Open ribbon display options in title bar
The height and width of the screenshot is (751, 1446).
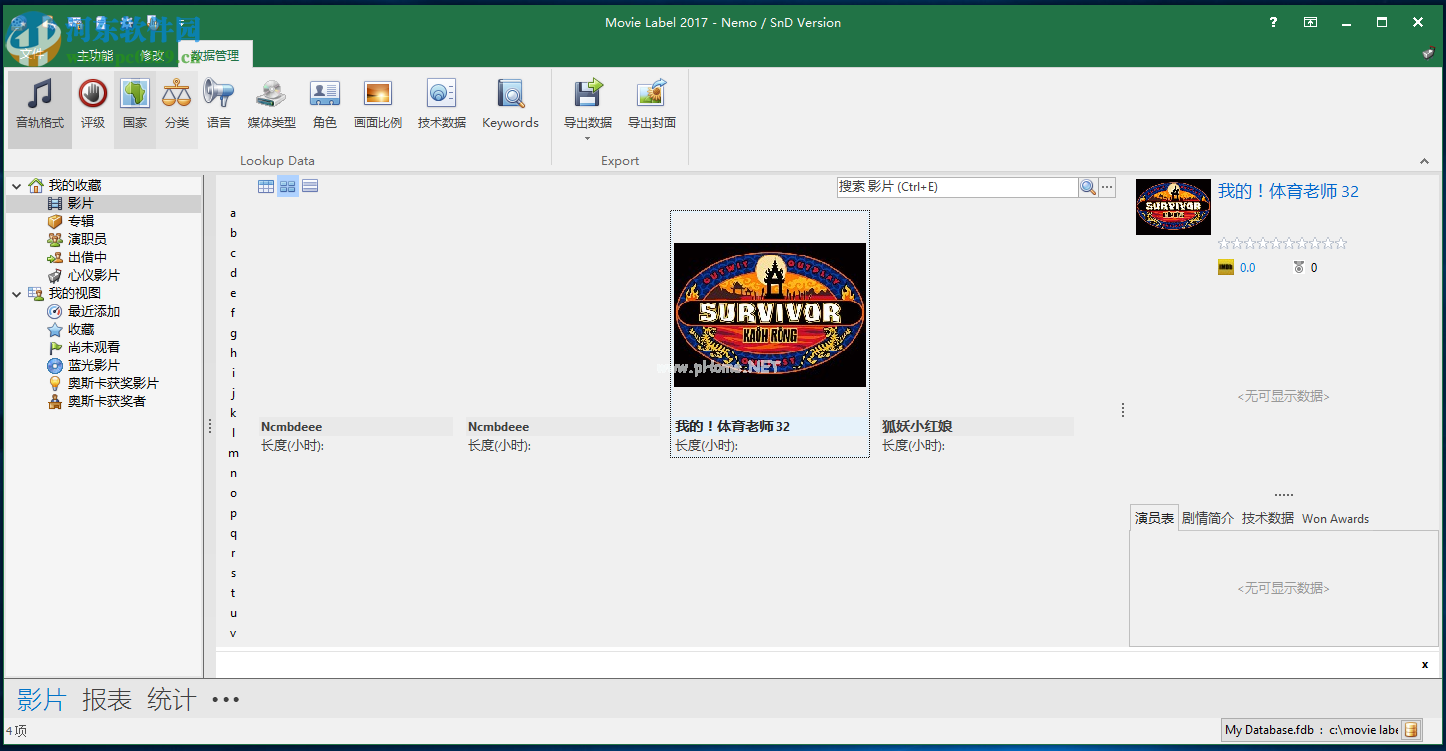(1310, 22)
